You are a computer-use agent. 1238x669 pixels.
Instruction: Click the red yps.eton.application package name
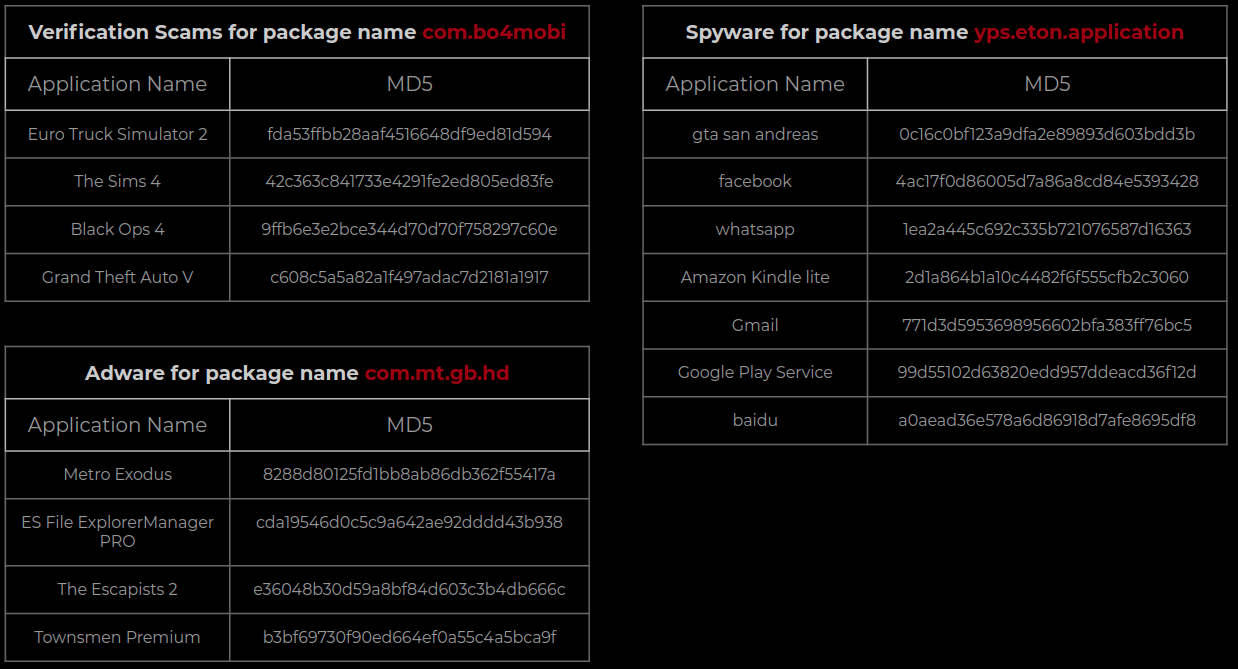[x=1079, y=32]
